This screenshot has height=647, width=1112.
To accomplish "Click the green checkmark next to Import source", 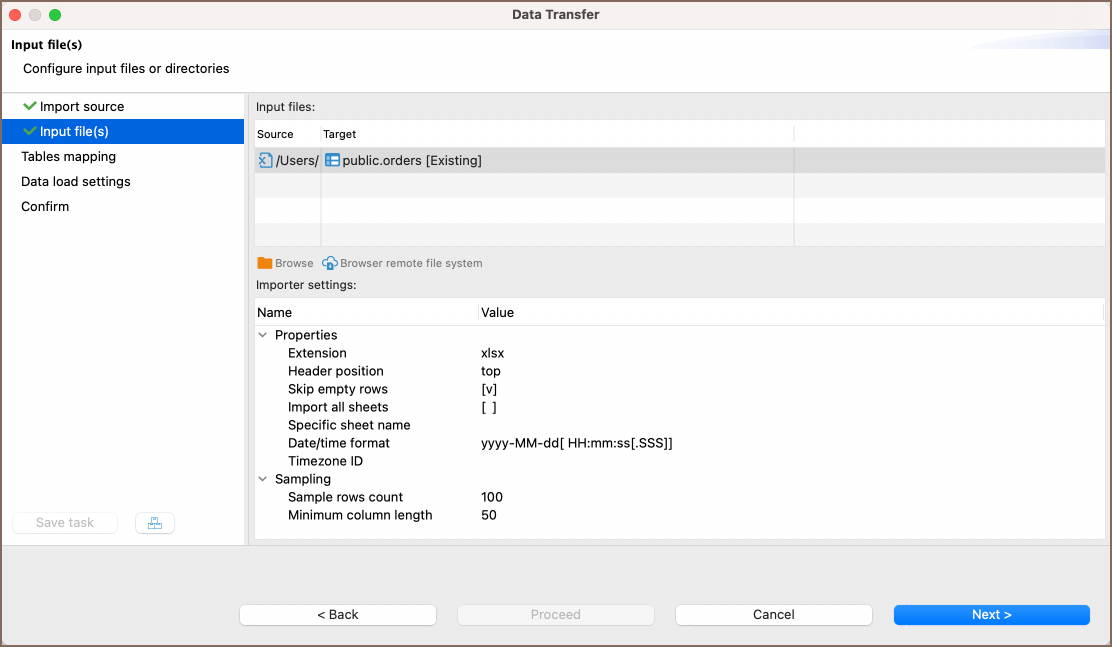I will coord(30,106).
